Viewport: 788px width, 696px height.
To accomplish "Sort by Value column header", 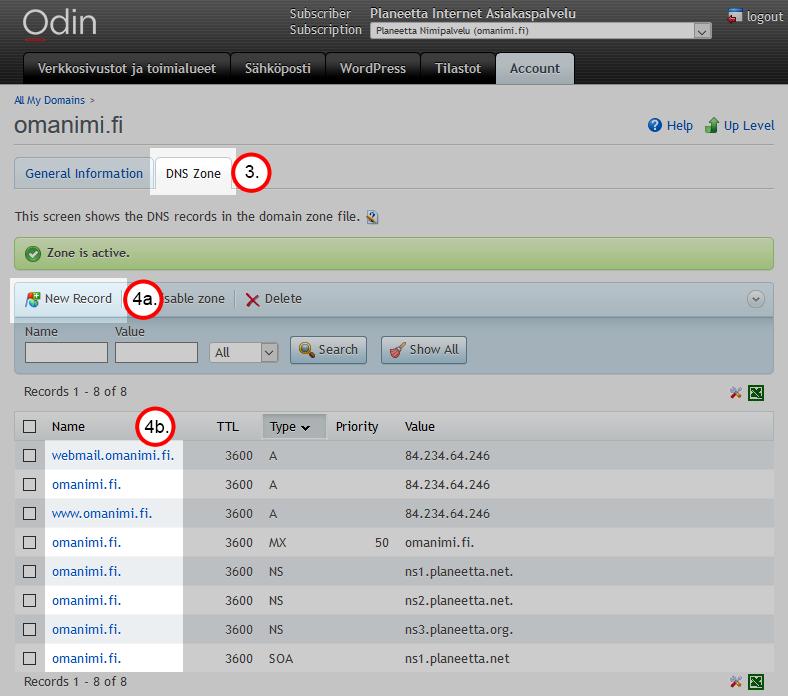I will [420, 427].
